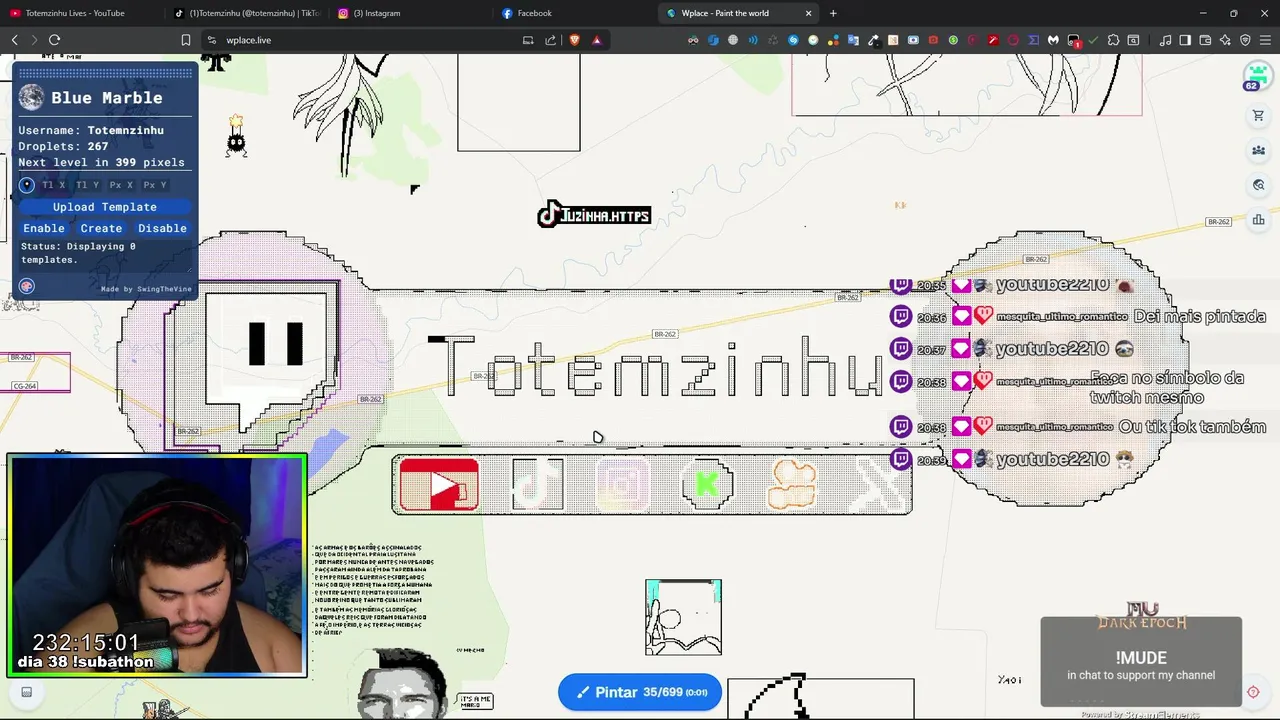Viewport: 1280px width, 720px height.
Task: Switch to the TikTok tab
Action: (x=245, y=13)
